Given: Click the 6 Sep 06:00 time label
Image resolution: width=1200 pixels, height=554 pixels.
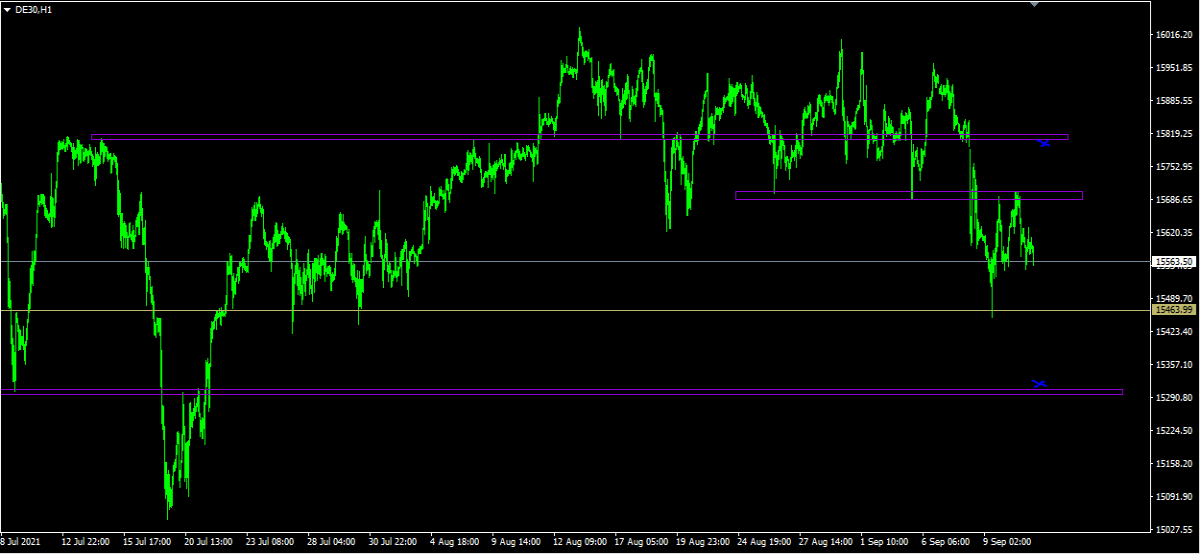Looking at the screenshot, I should point(947,542).
